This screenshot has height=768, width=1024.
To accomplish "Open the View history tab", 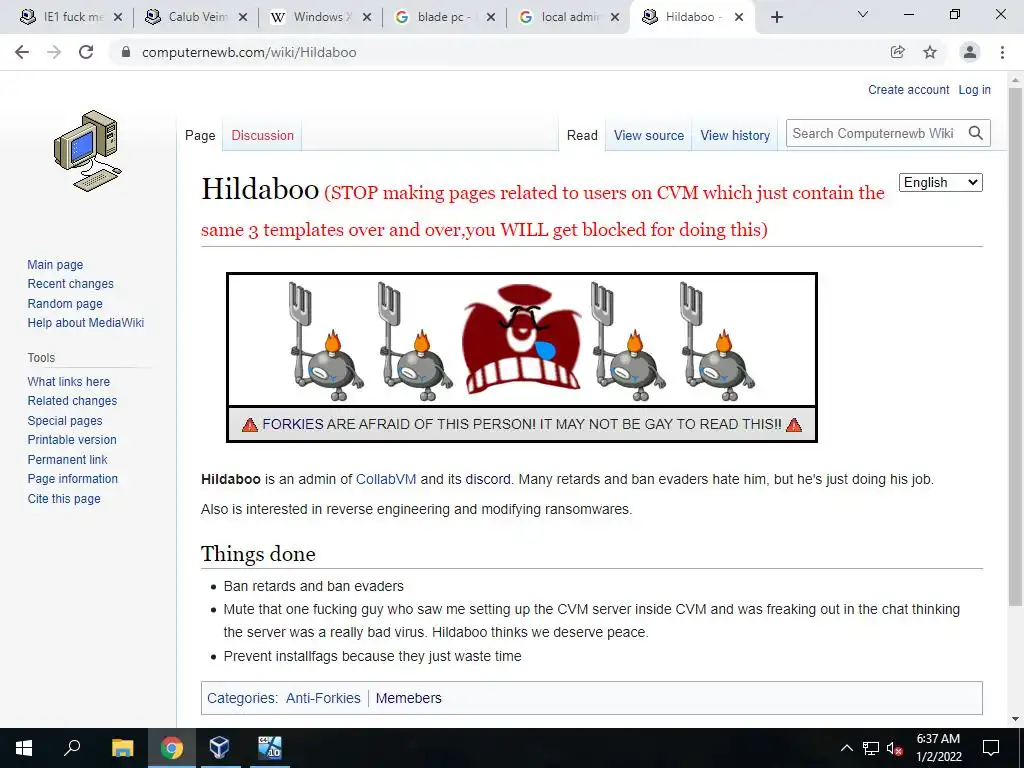I will coord(735,135).
